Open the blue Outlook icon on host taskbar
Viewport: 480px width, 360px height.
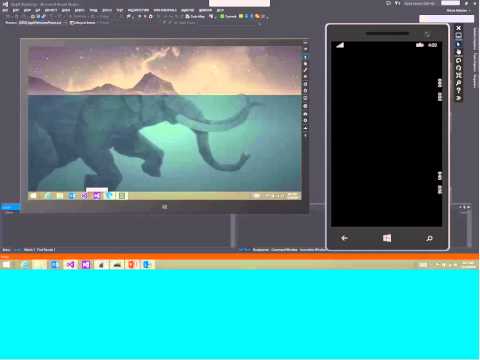point(147,265)
